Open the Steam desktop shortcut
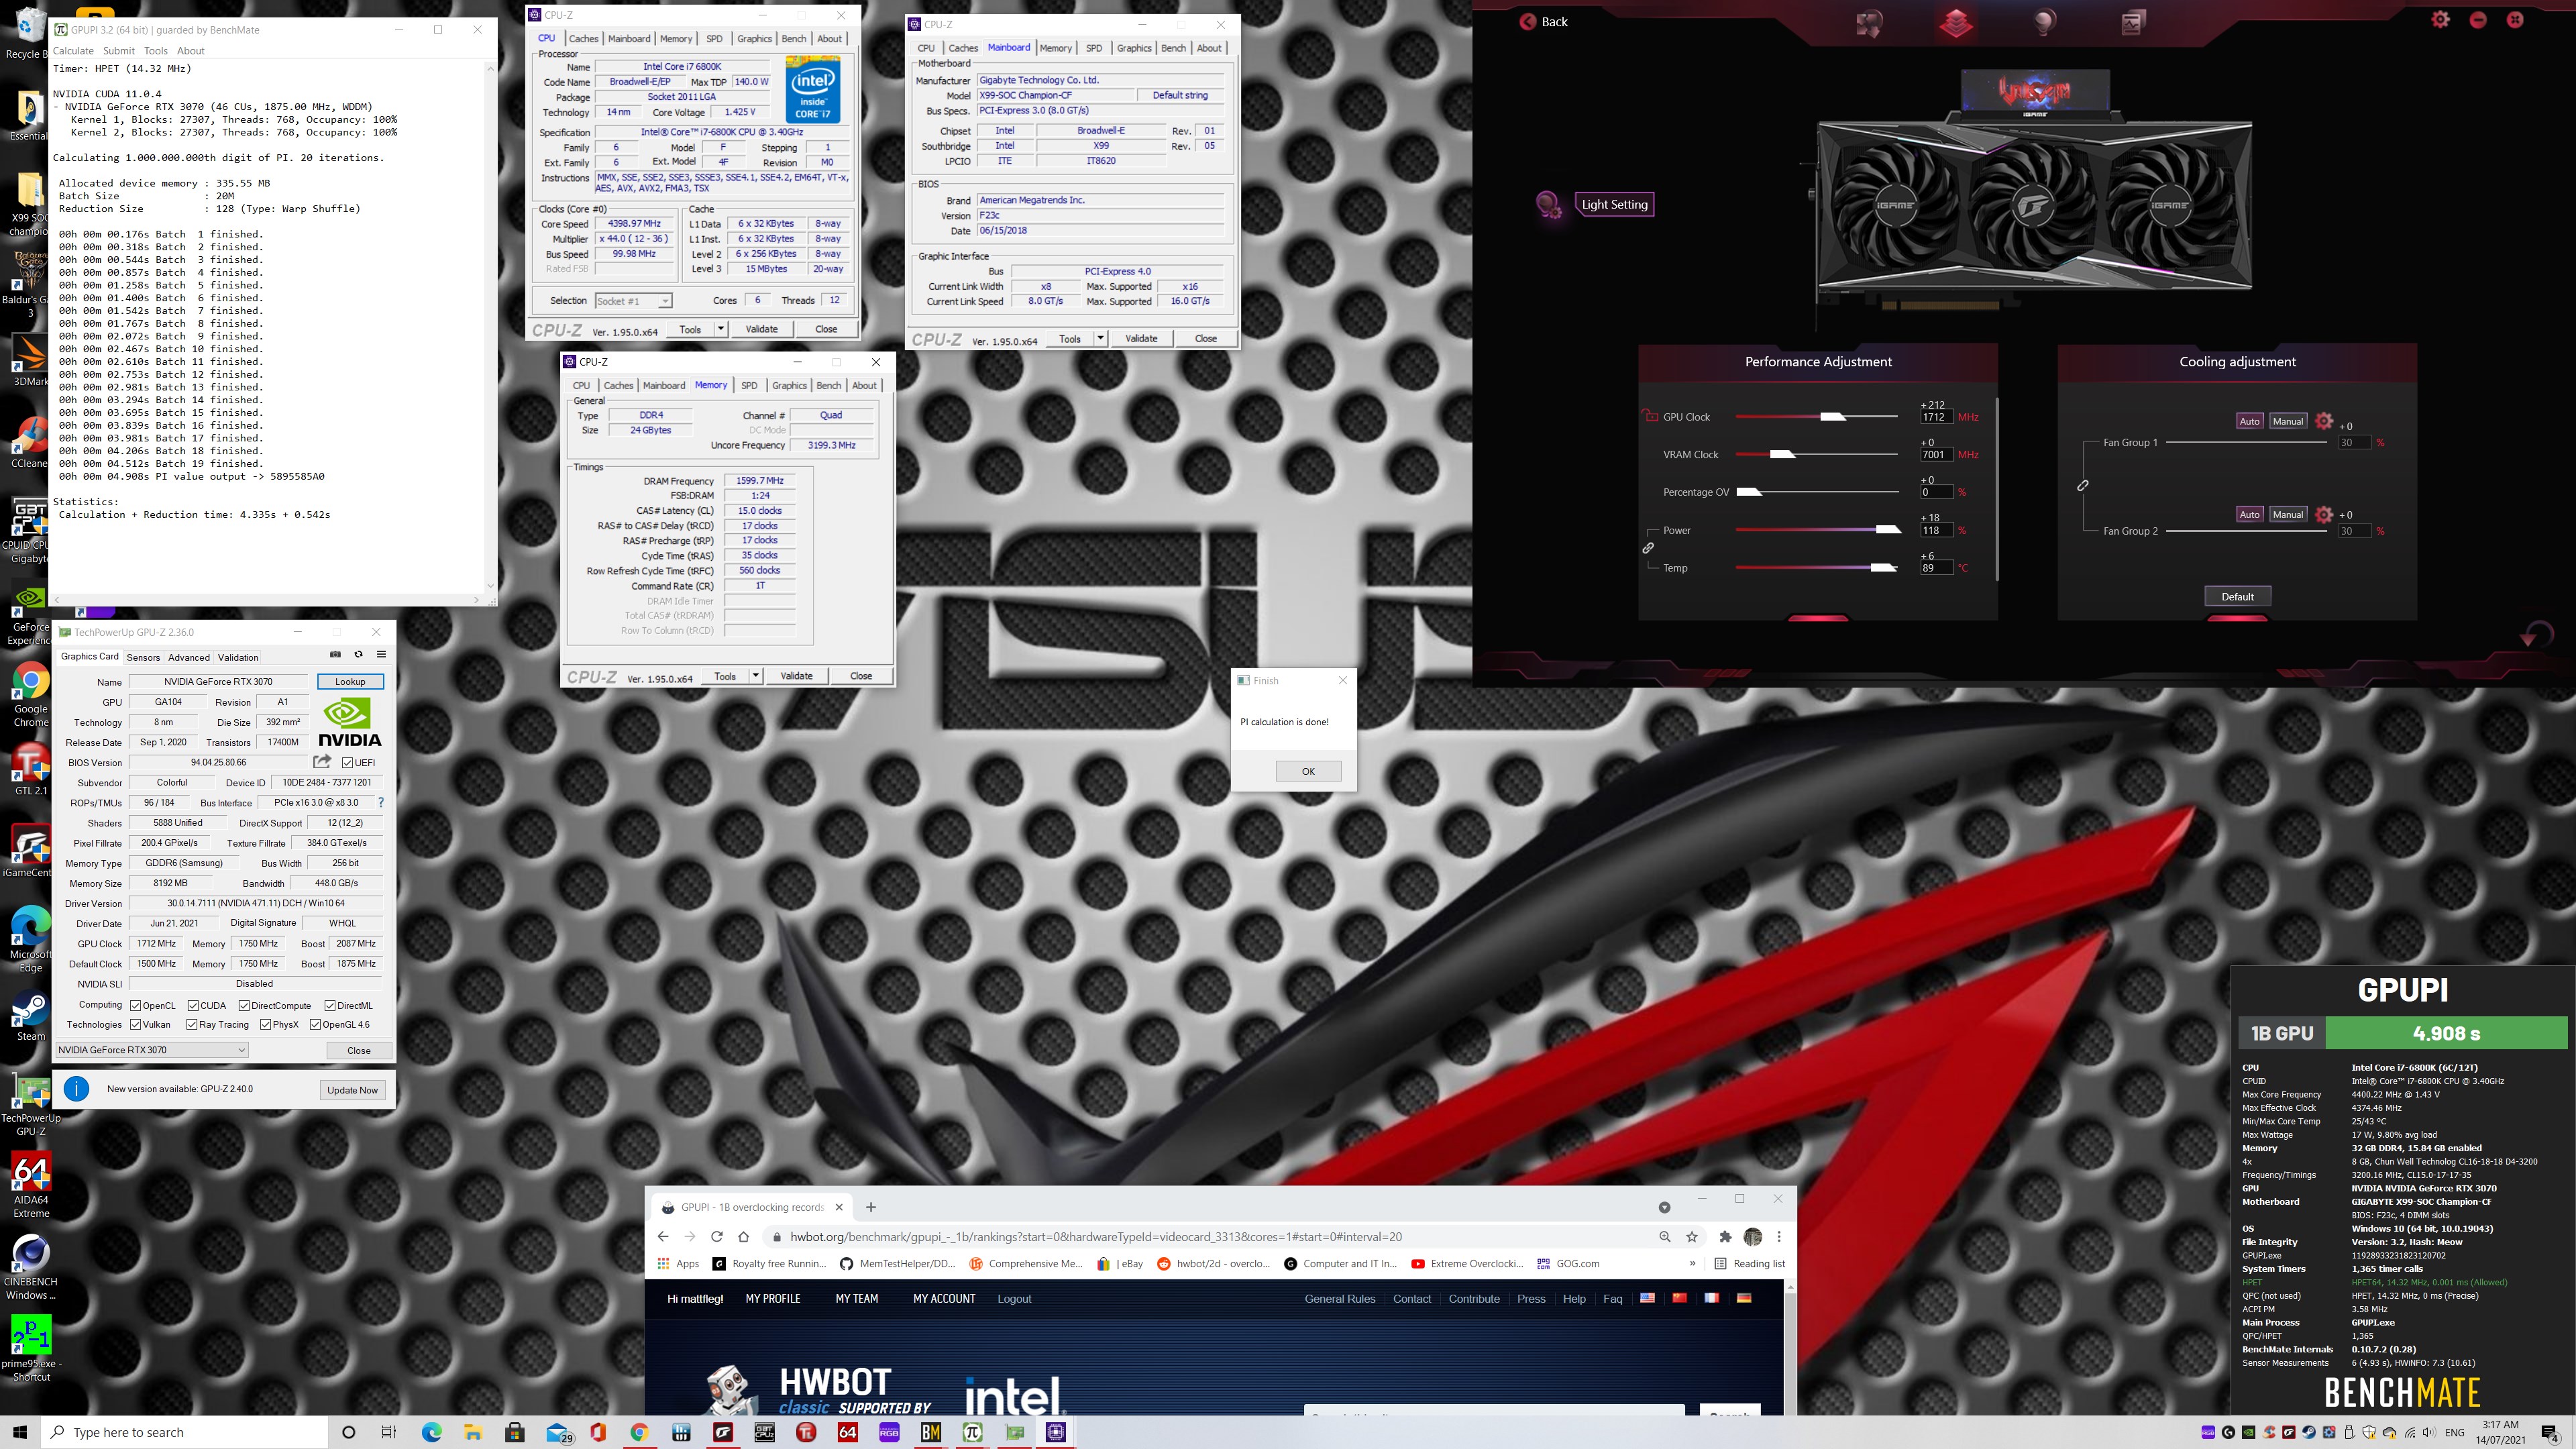Image resolution: width=2576 pixels, height=1449 pixels. point(30,1015)
